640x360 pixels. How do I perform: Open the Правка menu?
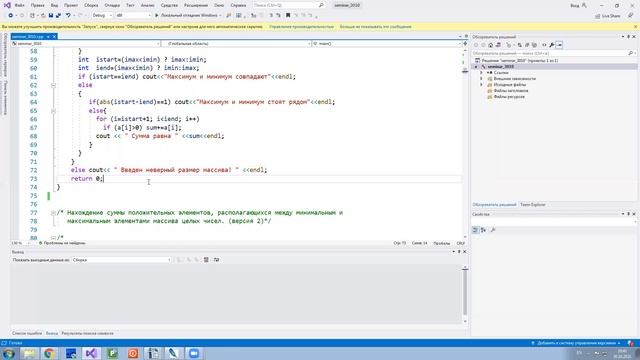coord(38,5)
